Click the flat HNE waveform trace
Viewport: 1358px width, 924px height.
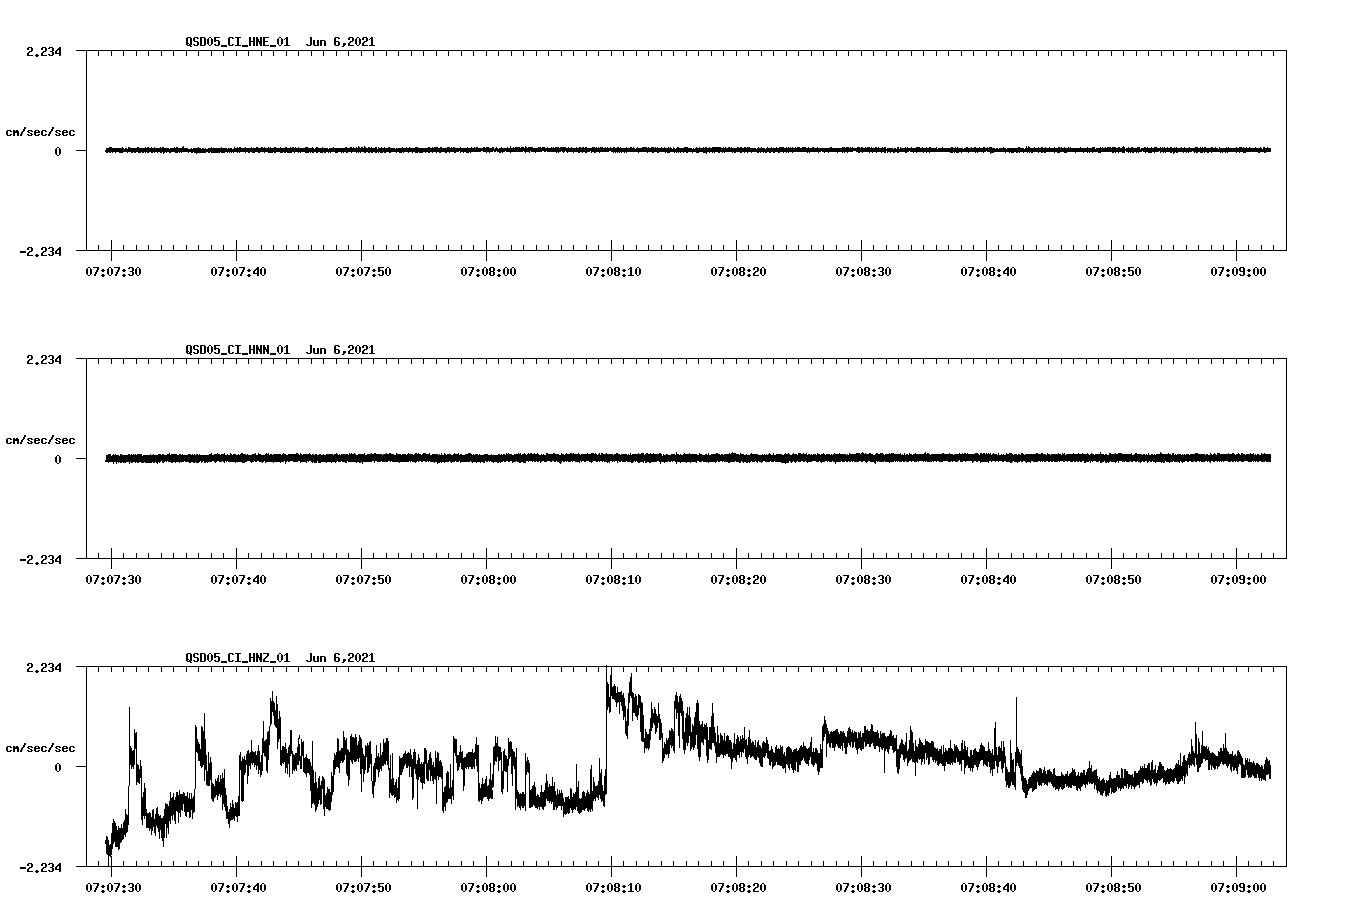coord(688,150)
